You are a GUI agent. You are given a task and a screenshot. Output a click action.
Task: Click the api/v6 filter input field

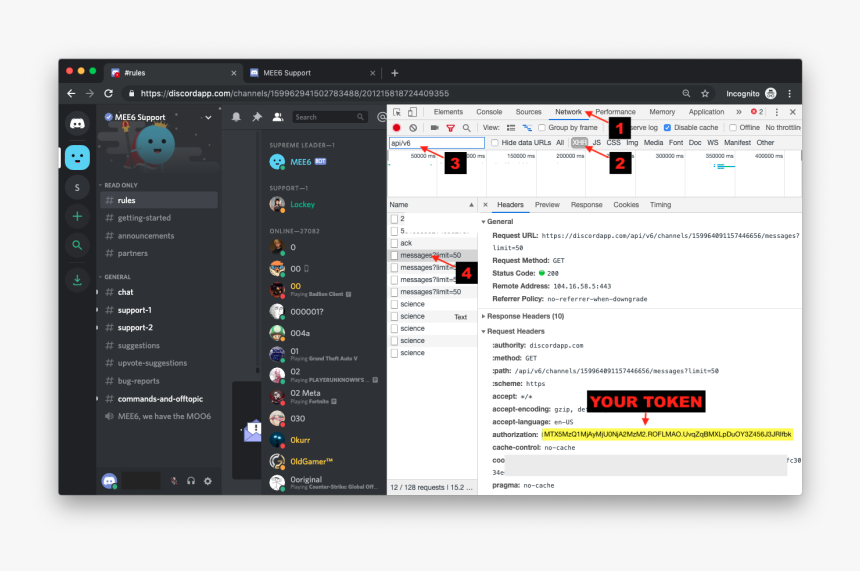[437, 143]
